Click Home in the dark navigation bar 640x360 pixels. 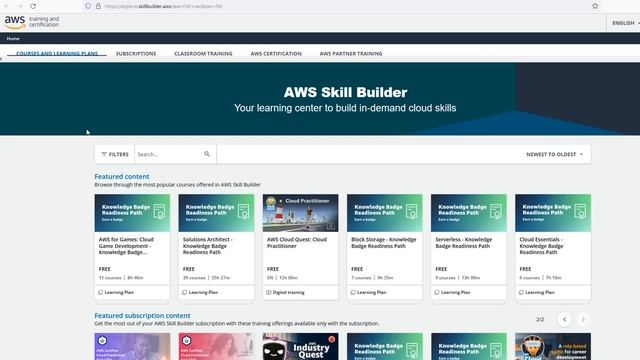point(13,38)
